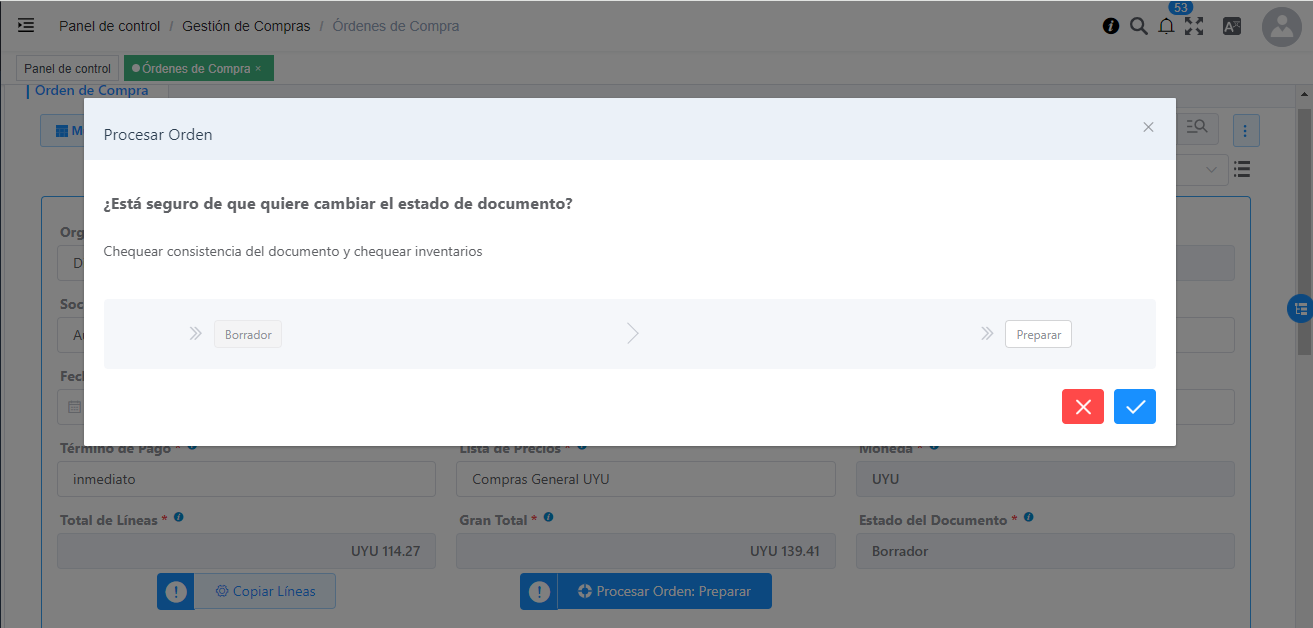Screen dimensions: 1313x628
Task: Open the language translation icon
Action: 1232,27
